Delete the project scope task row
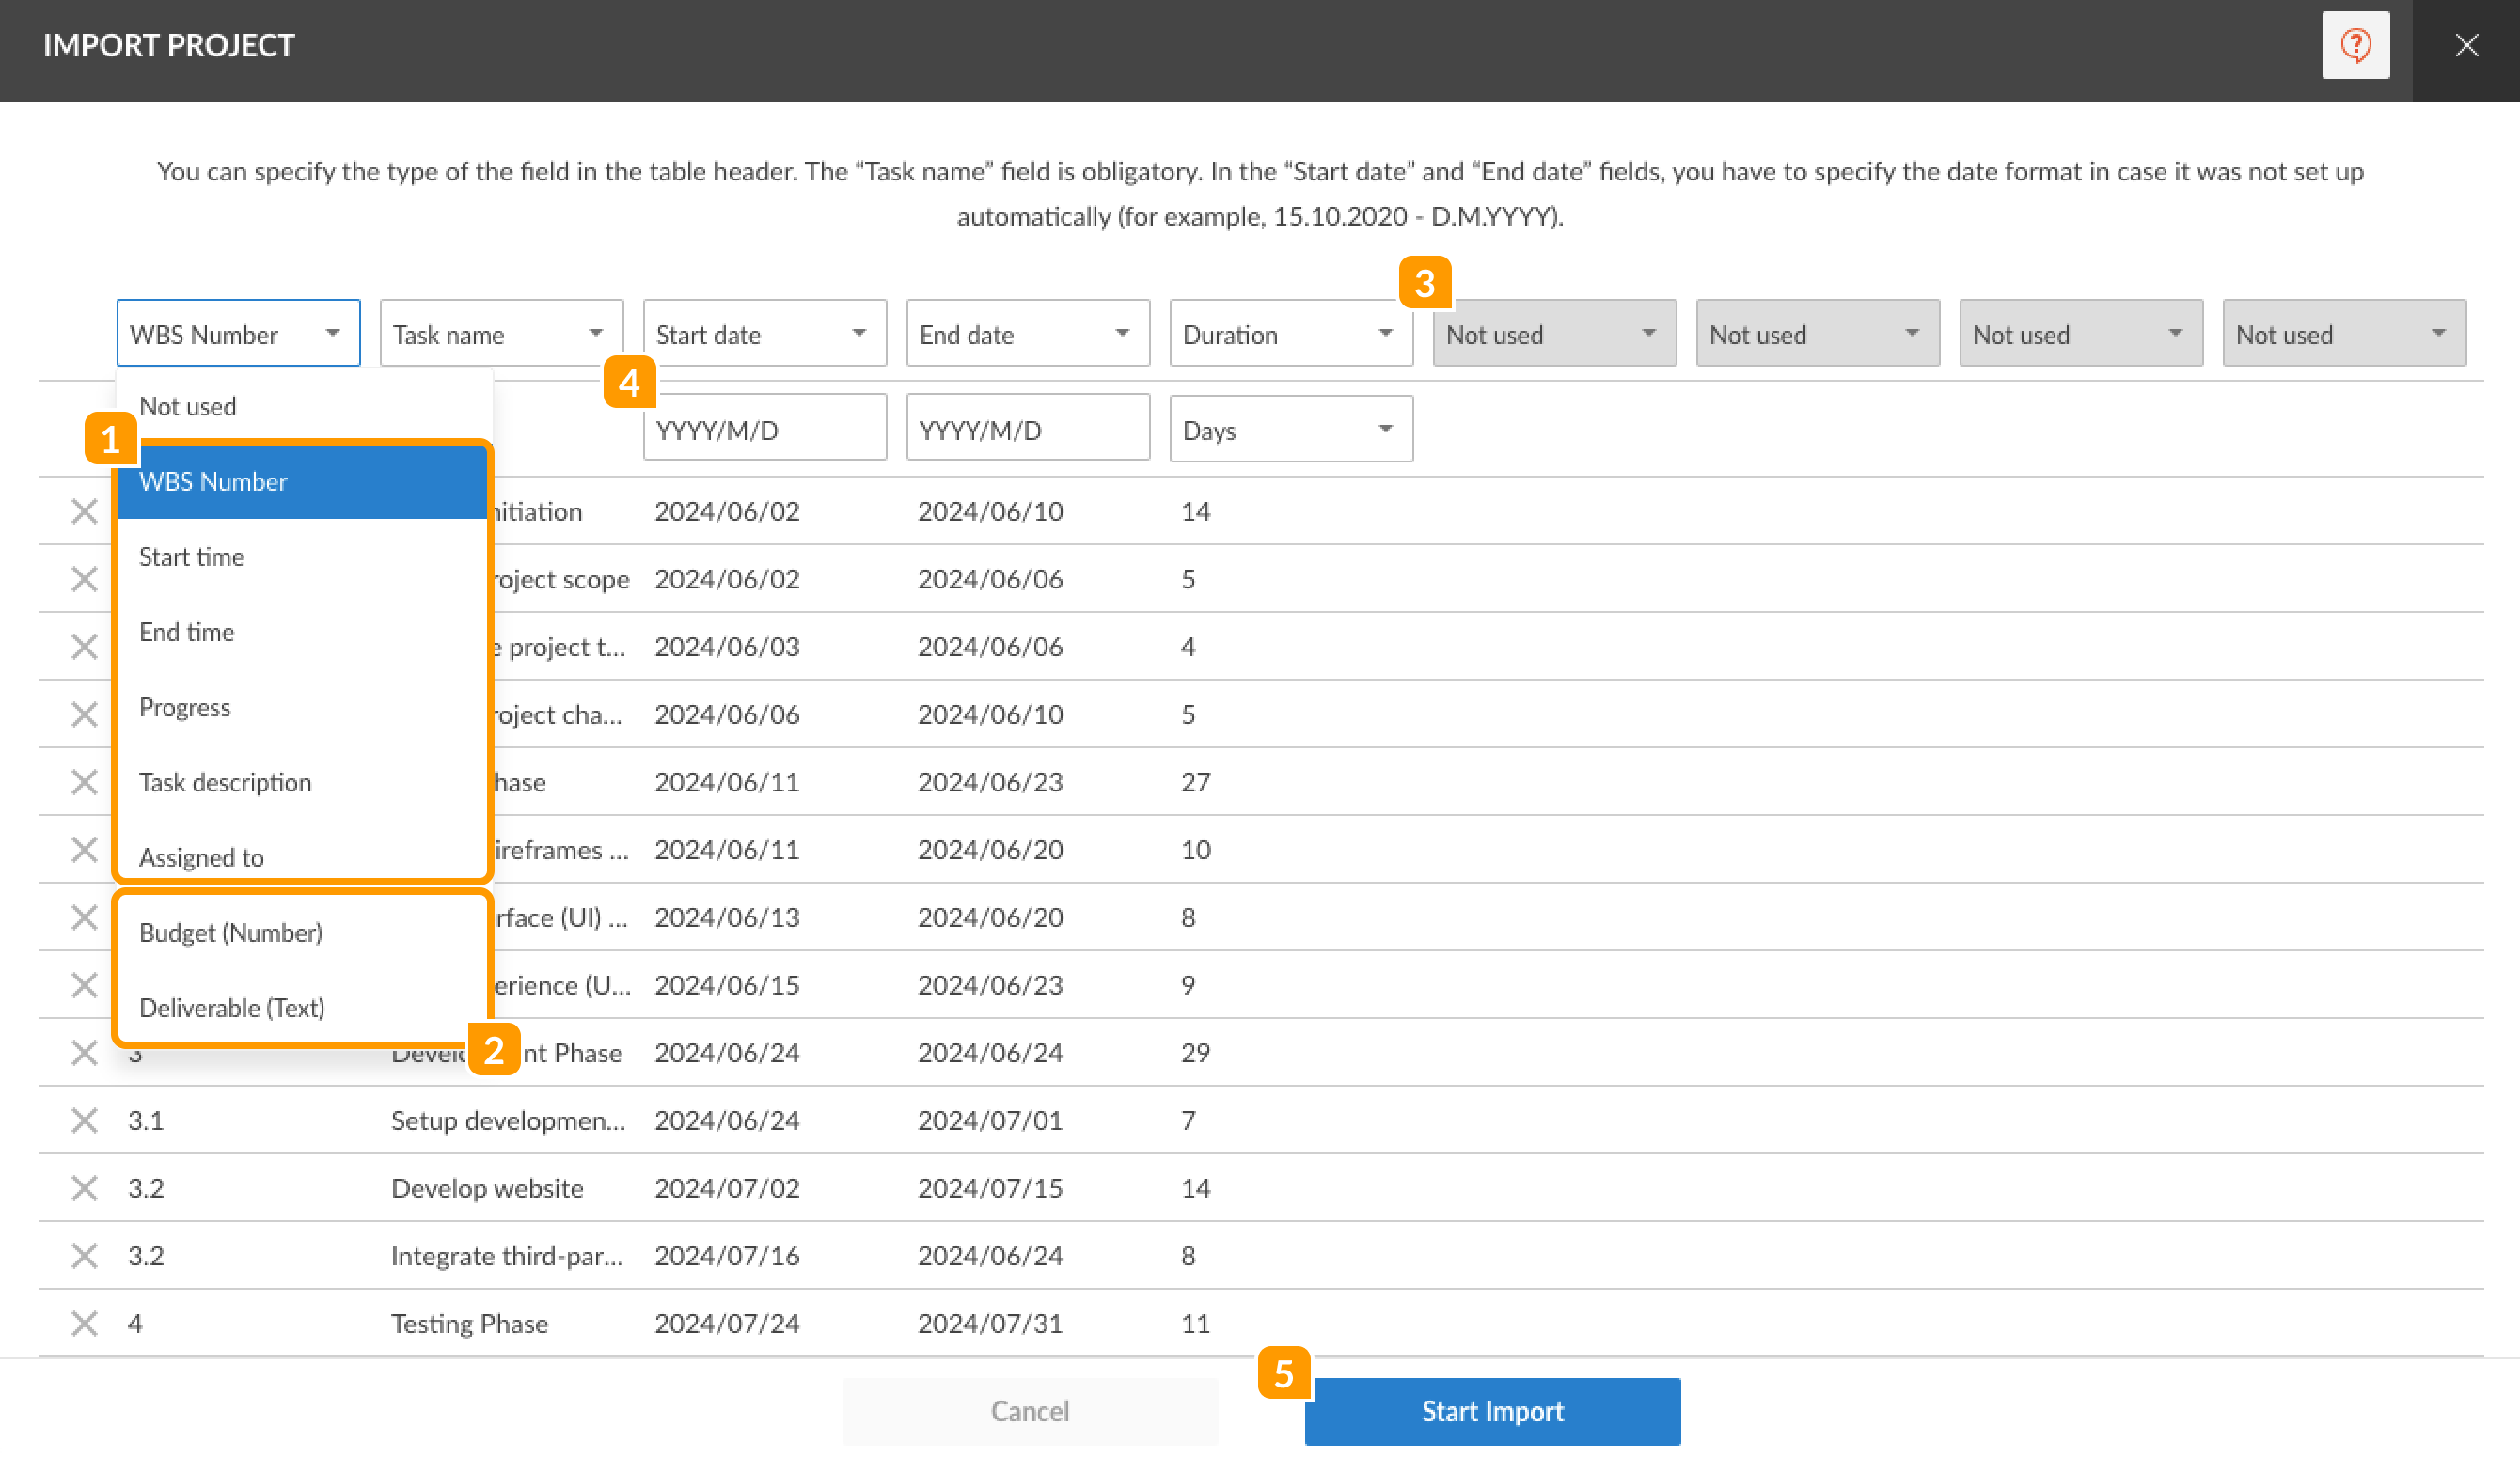This screenshot has width=2520, height=1457. point(85,578)
